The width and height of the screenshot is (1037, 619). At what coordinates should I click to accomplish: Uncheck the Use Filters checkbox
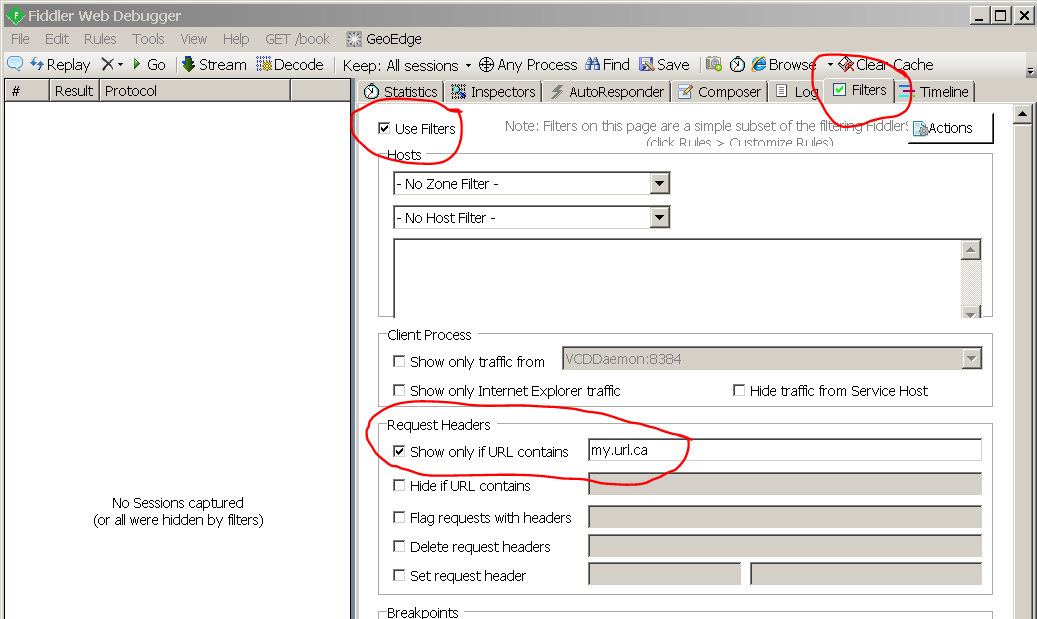click(384, 128)
